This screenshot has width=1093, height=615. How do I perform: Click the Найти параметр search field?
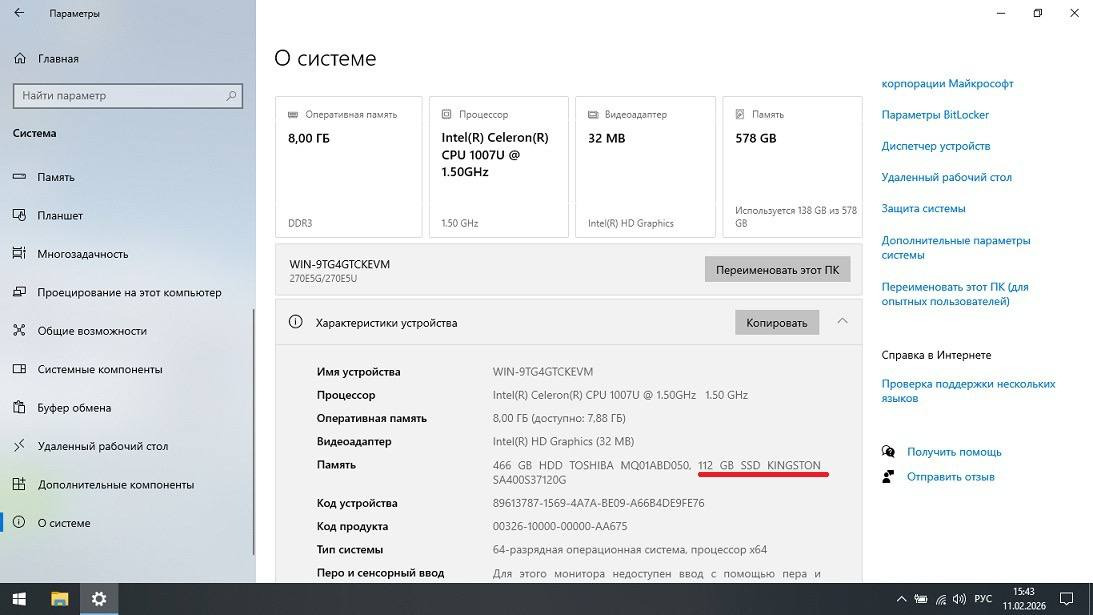click(x=120, y=96)
